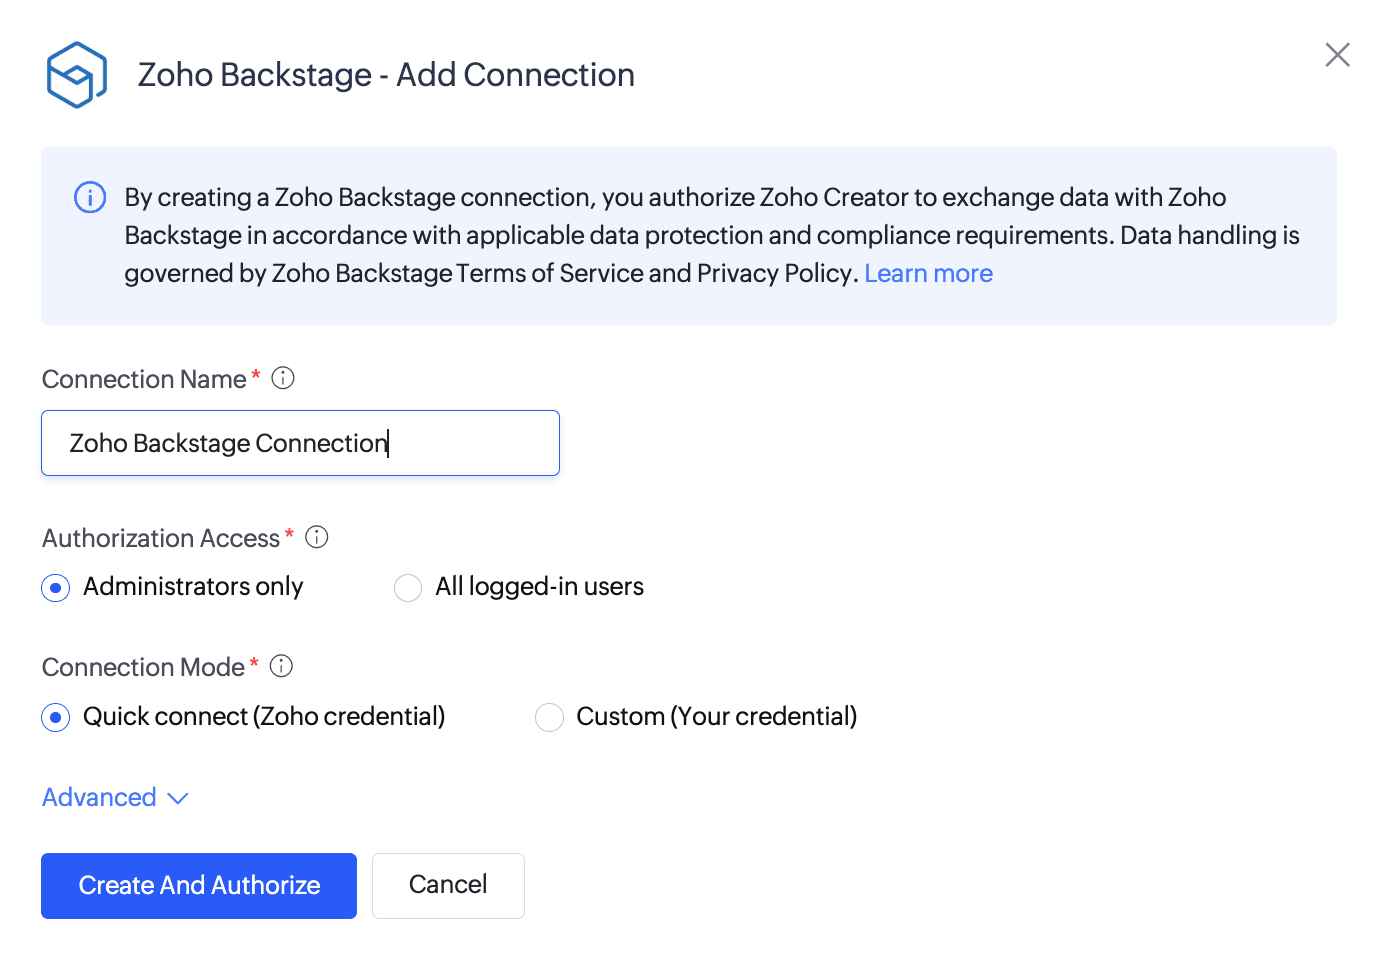The width and height of the screenshot is (1384, 956).
Task: Click the Connection Name field label
Action: 144,380
